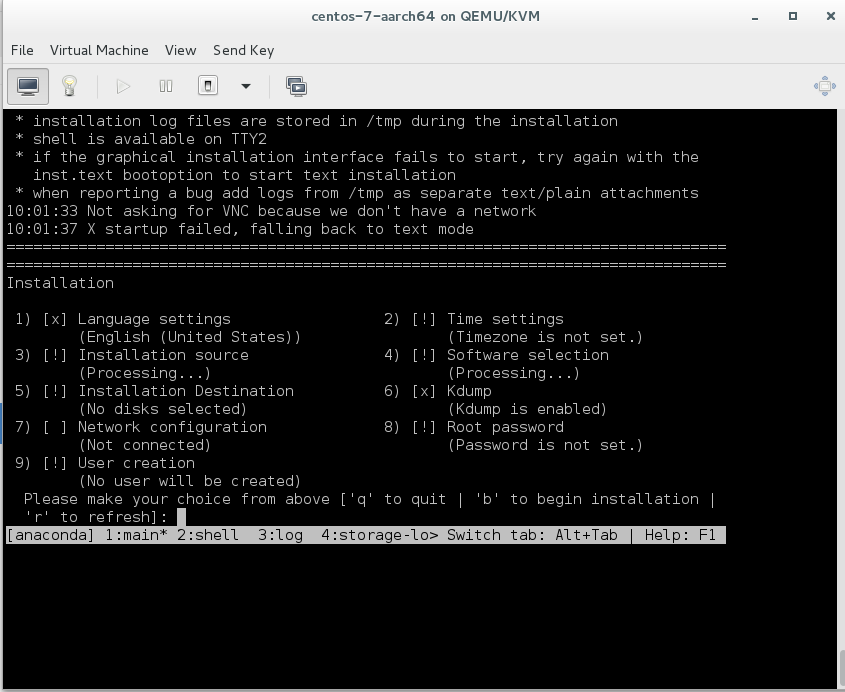This screenshot has width=845, height=692.
Task: Click the '3:log' anaconda tab
Action: click(x=280, y=535)
